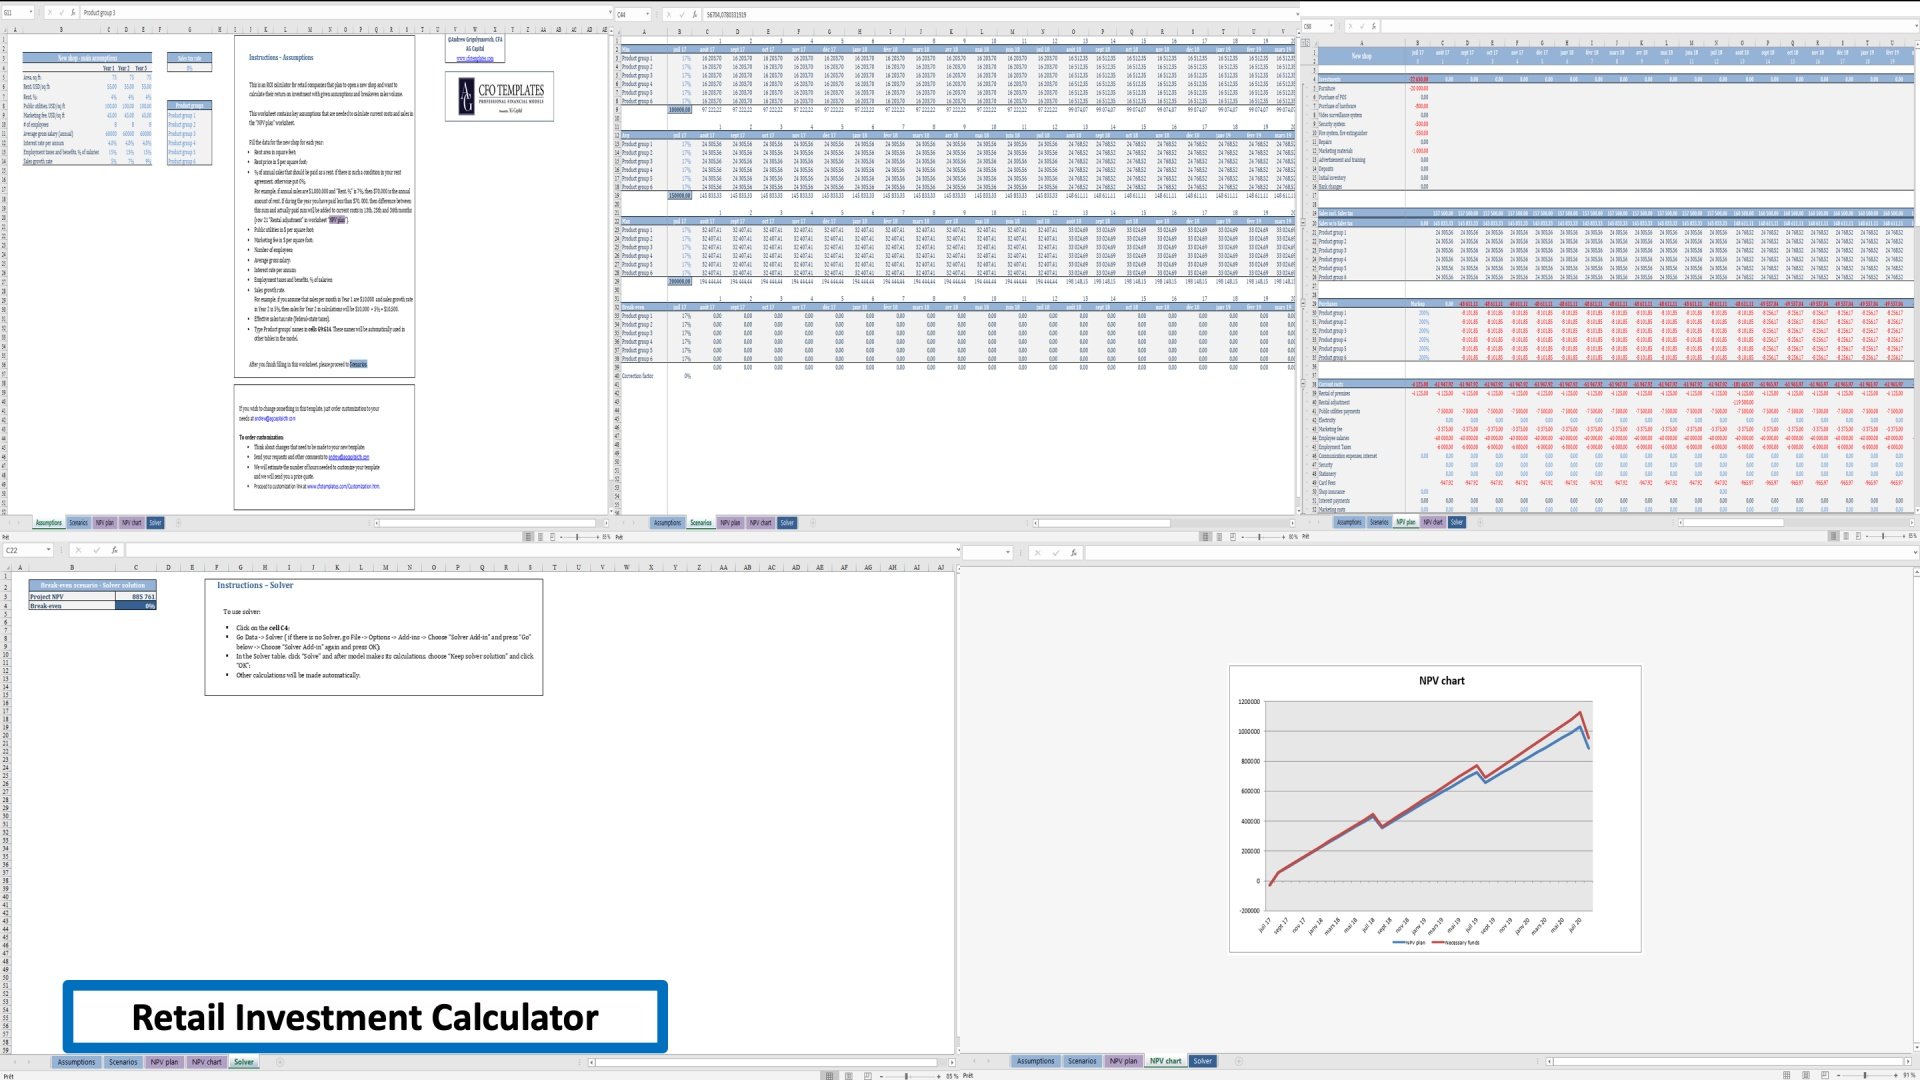Image resolution: width=1920 pixels, height=1080 pixels.
Task: Open the C44 name box dropdown in the Scenarios window
Action: click(x=648, y=15)
